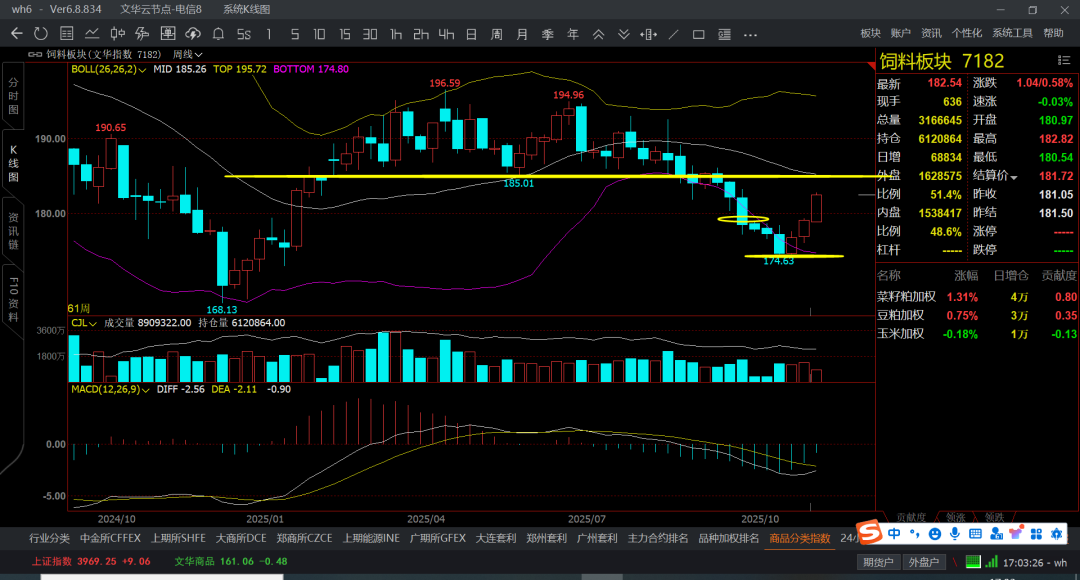Open the 分时图 side tab

[13, 95]
